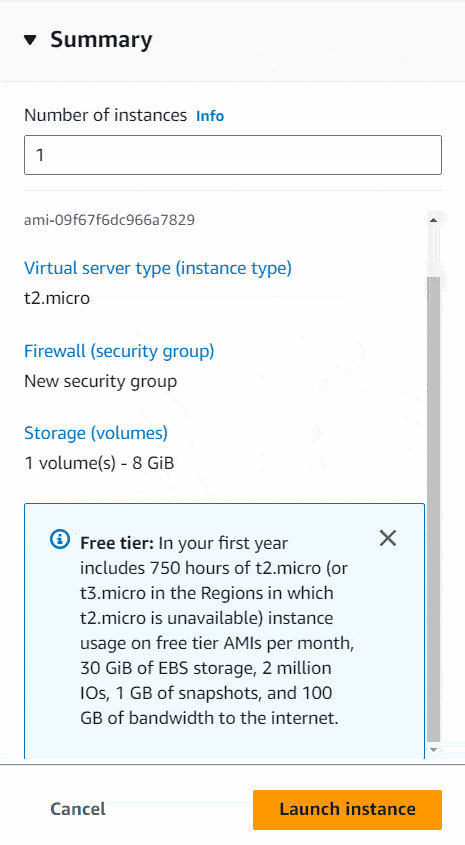Image resolution: width=465 pixels, height=845 pixels.
Task: Dismiss the Free tier notice with X
Action: (388, 538)
